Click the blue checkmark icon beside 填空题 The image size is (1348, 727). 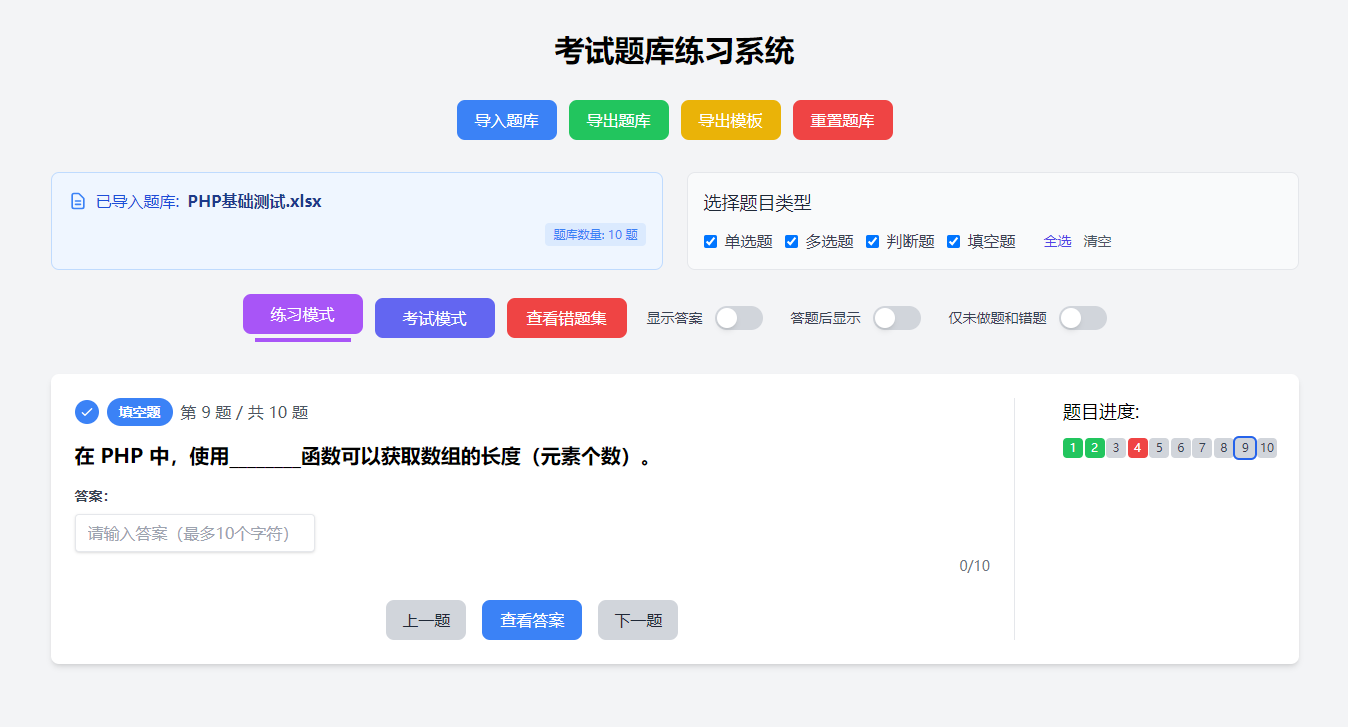tap(87, 412)
